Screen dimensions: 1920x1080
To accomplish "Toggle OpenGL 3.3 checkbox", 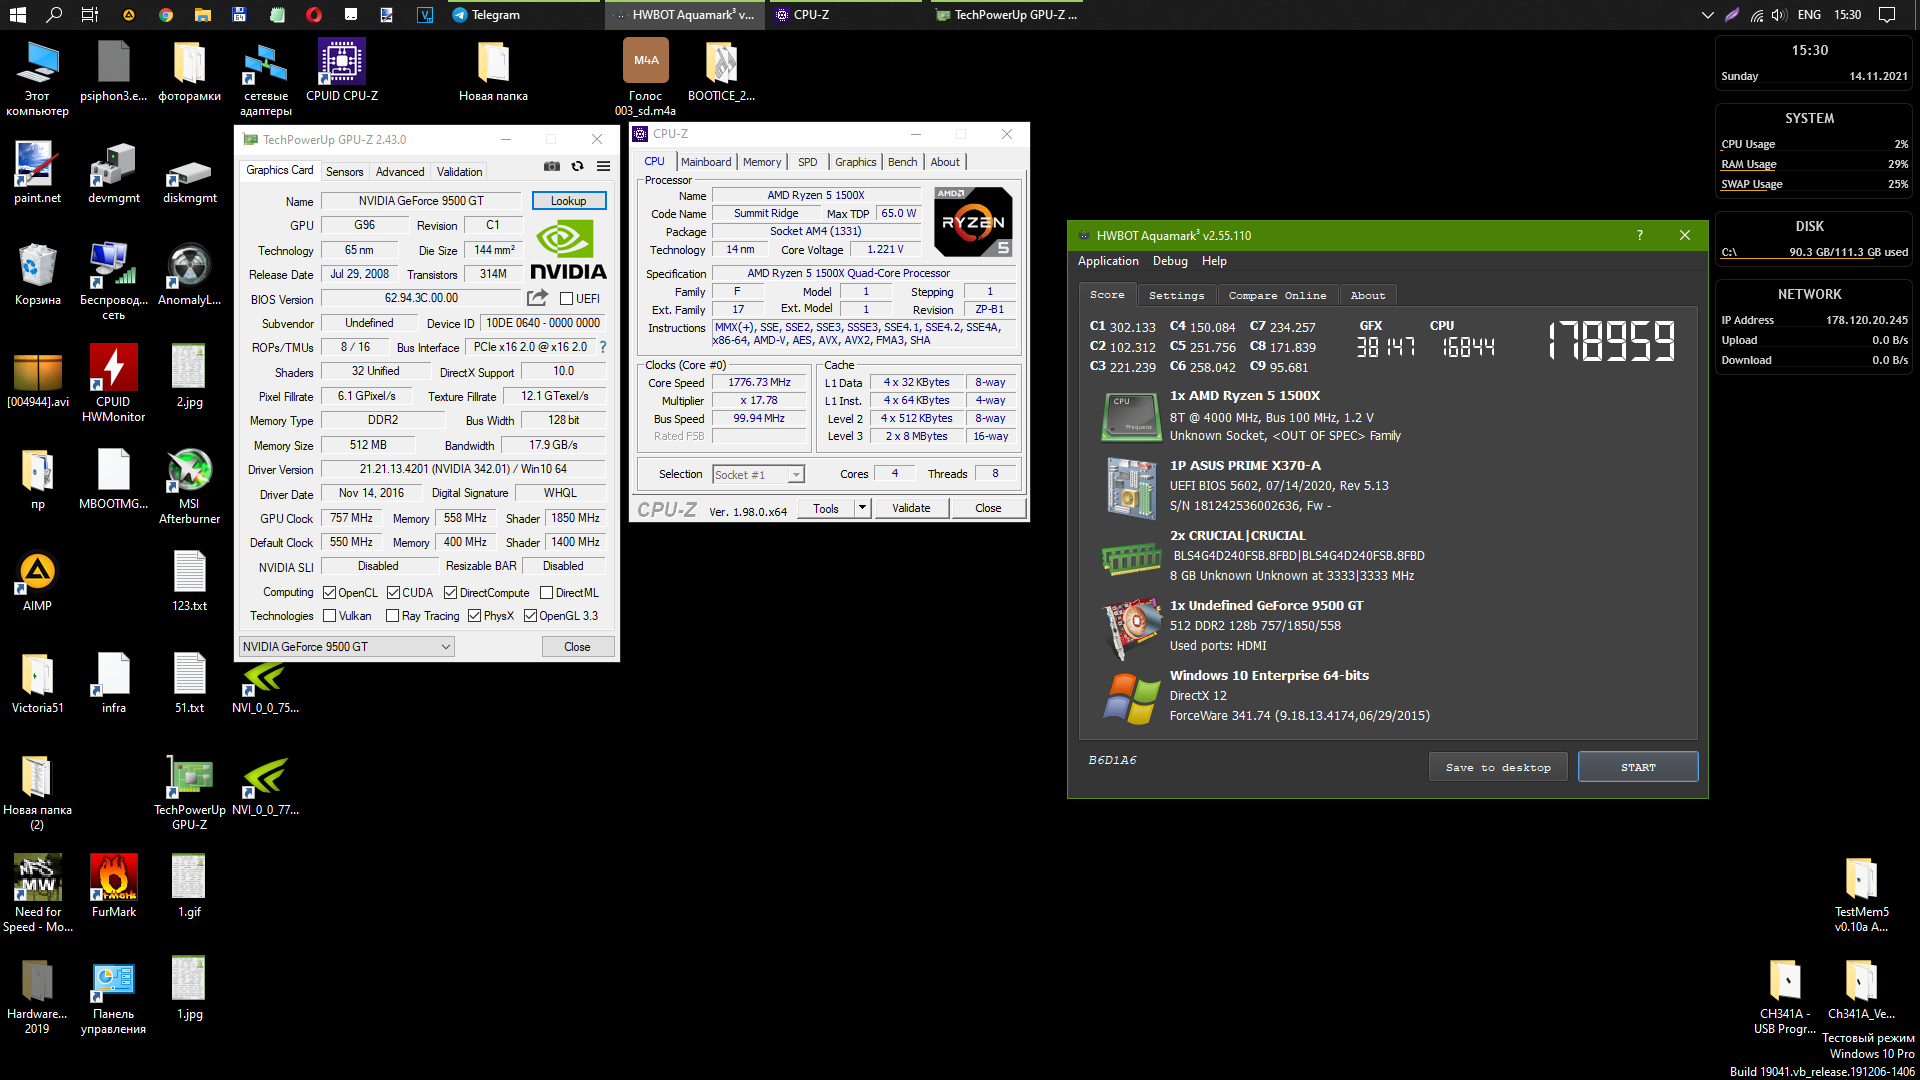I will click(x=530, y=615).
